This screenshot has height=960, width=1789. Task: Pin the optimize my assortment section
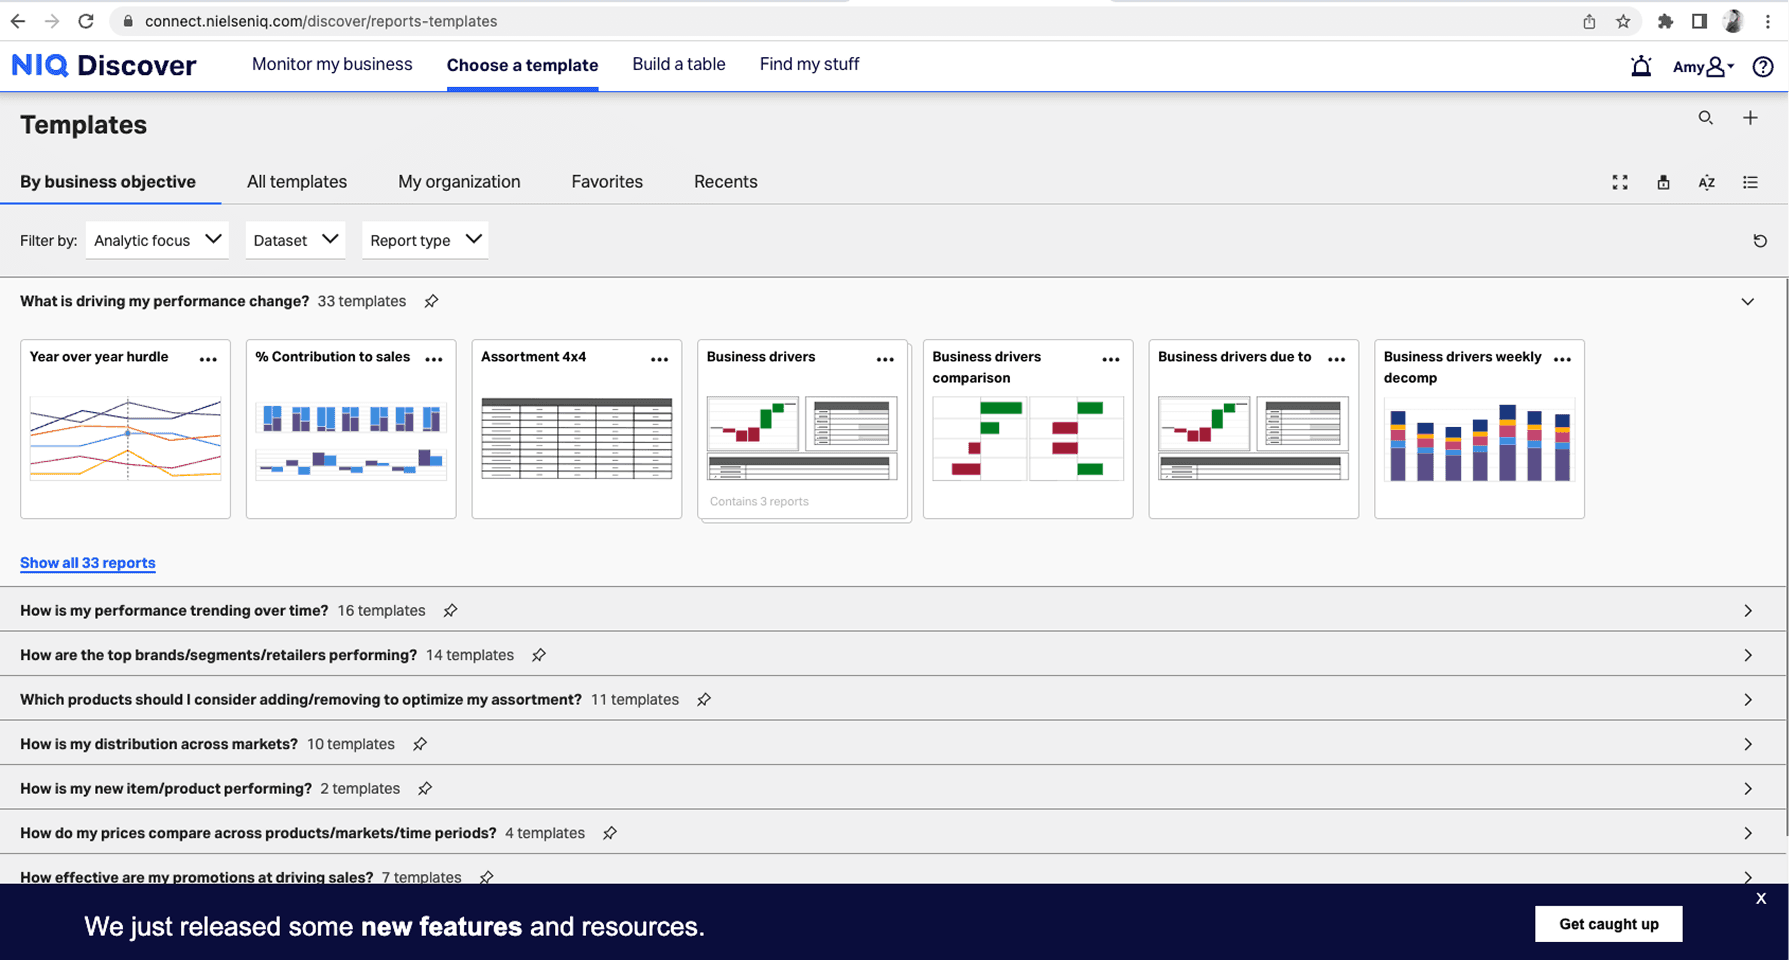[x=704, y=700]
